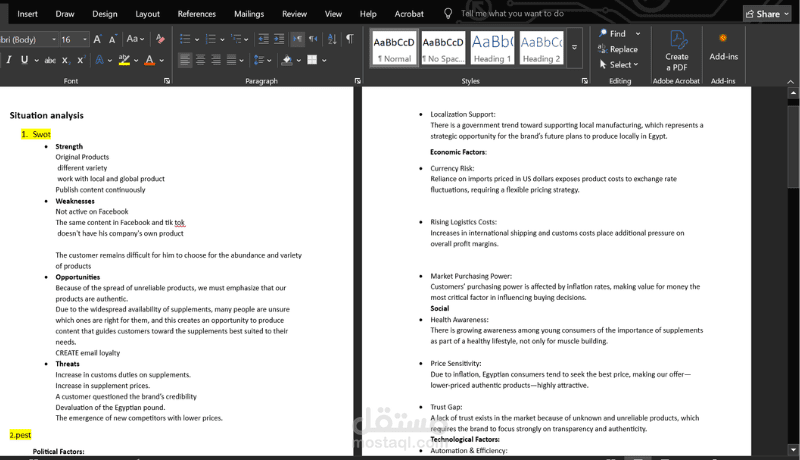Insert a bulleted list
This screenshot has height=460, width=800.
click(185, 39)
